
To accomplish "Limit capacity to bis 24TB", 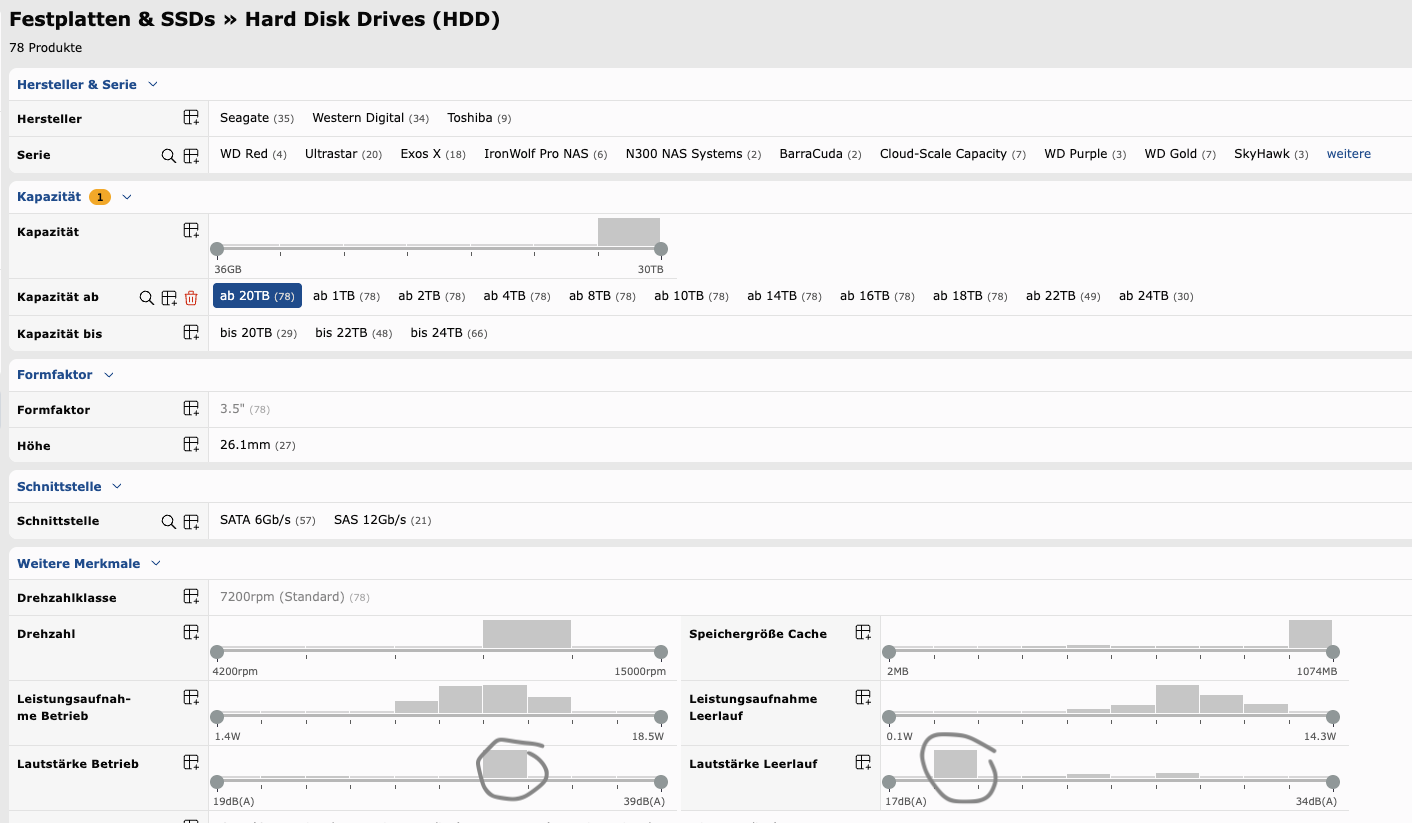I will [x=449, y=333].
